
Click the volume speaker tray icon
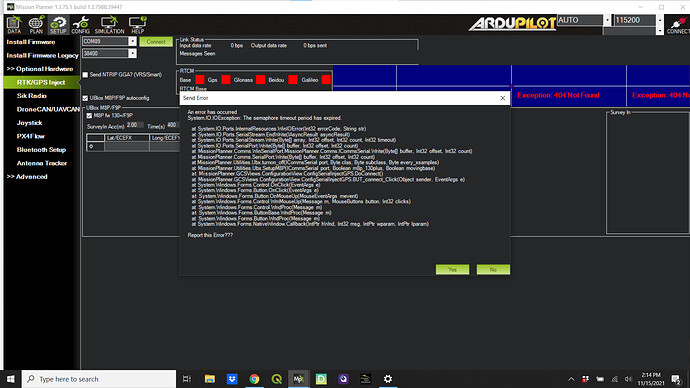coord(628,379)
